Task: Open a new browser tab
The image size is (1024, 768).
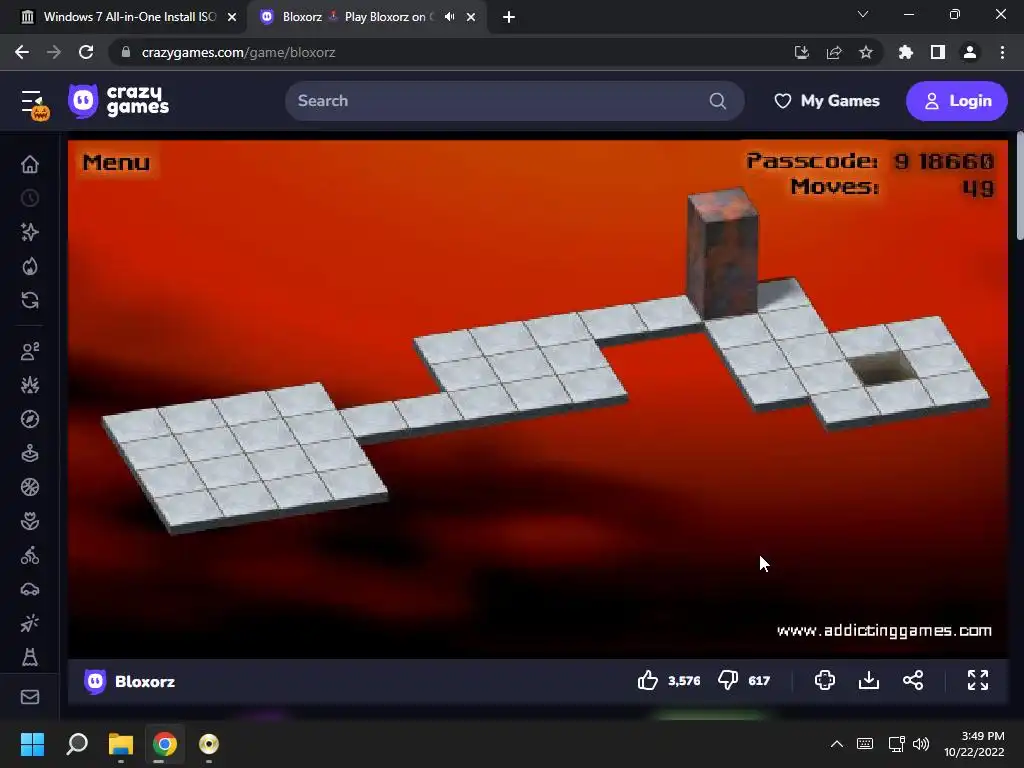Action: (x=509, y=17)
